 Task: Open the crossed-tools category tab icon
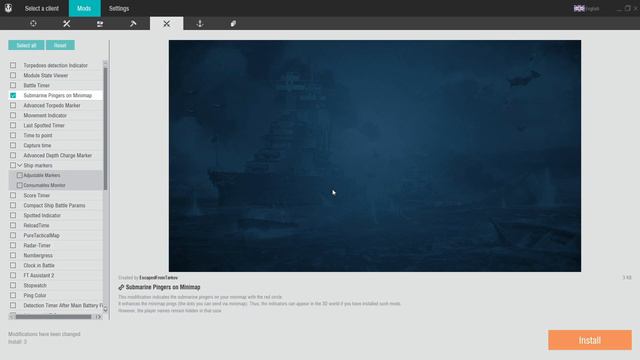[67, 24]
